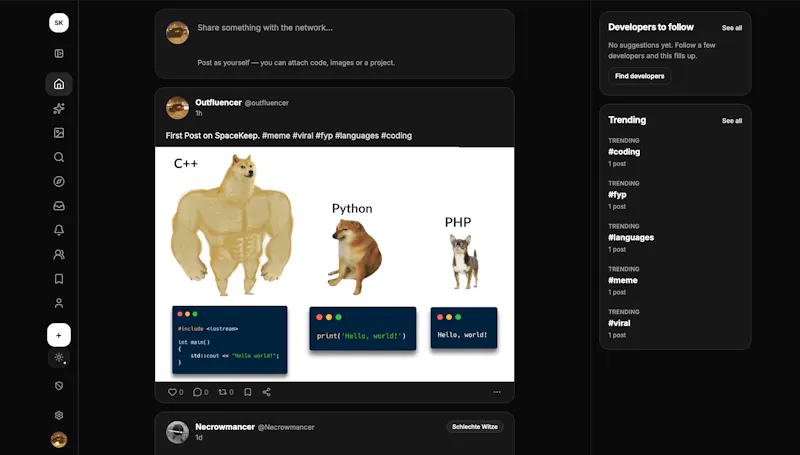The image size is (800, 455).
Task: Open the image gallery icon in sidebar
Action: [59, 133]
